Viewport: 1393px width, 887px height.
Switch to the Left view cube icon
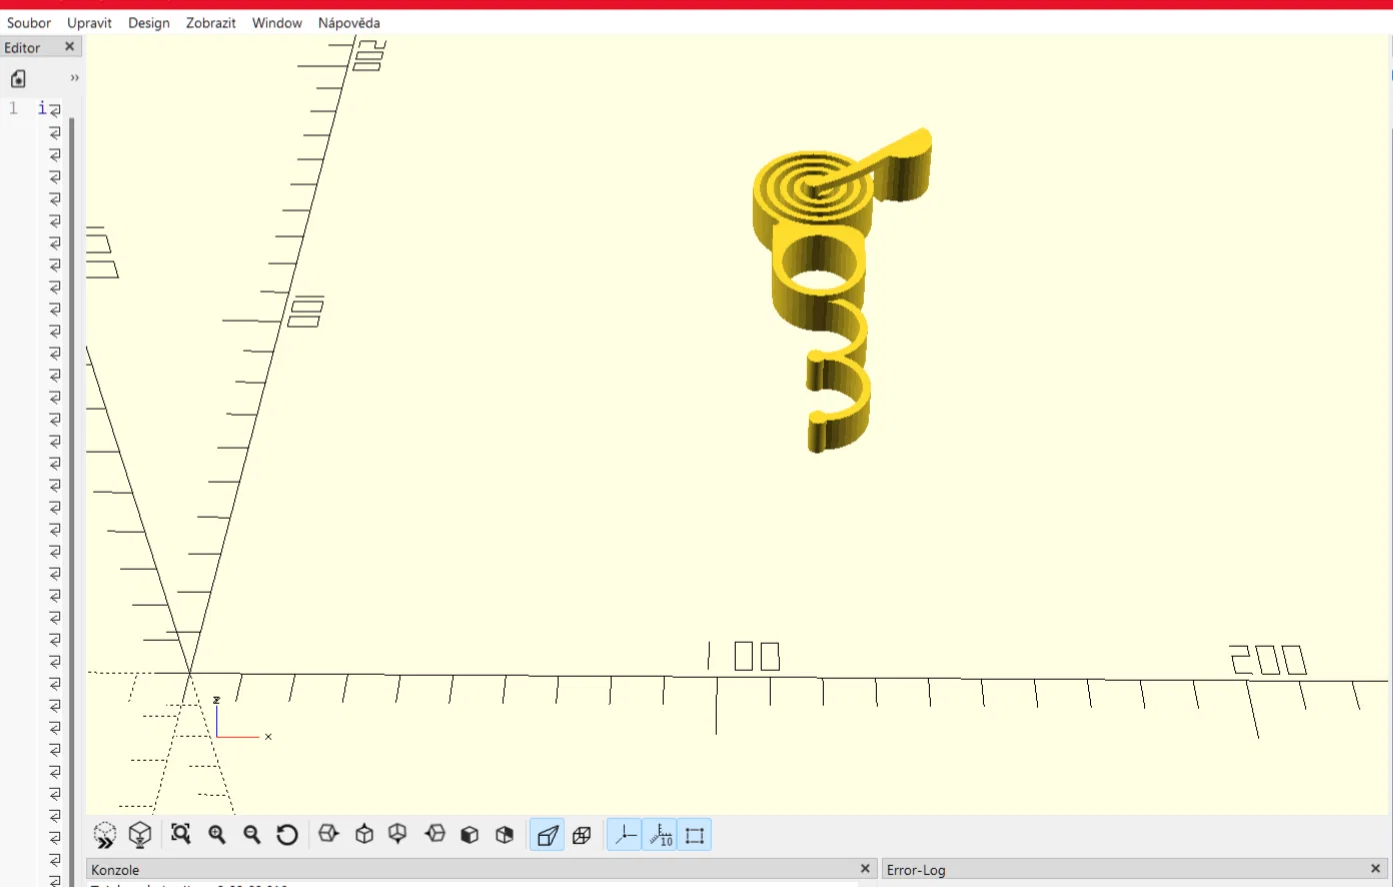pos(435,834)
